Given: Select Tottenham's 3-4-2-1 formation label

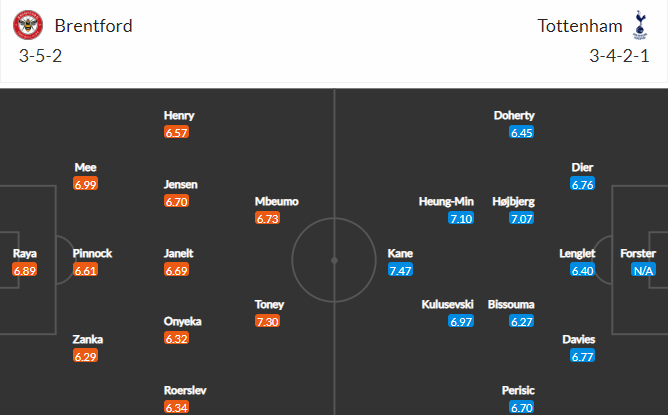Looking at the screenshot, I should coord(619,56).
